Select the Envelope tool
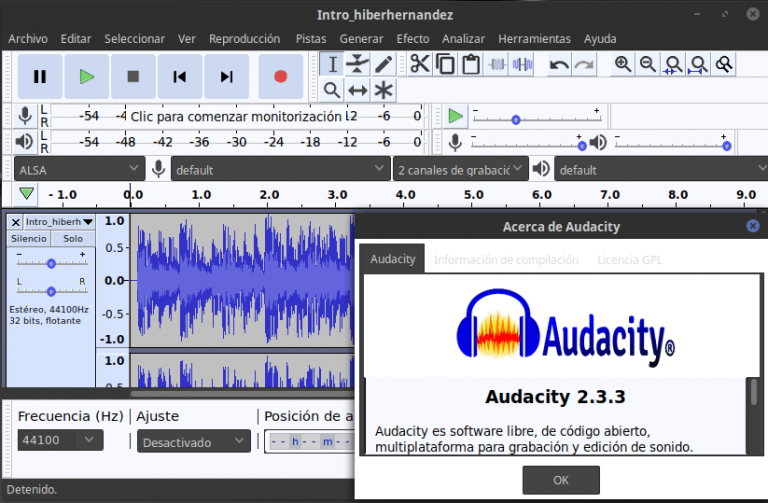The height and width of the screenshot is (503, 768). 358,64
